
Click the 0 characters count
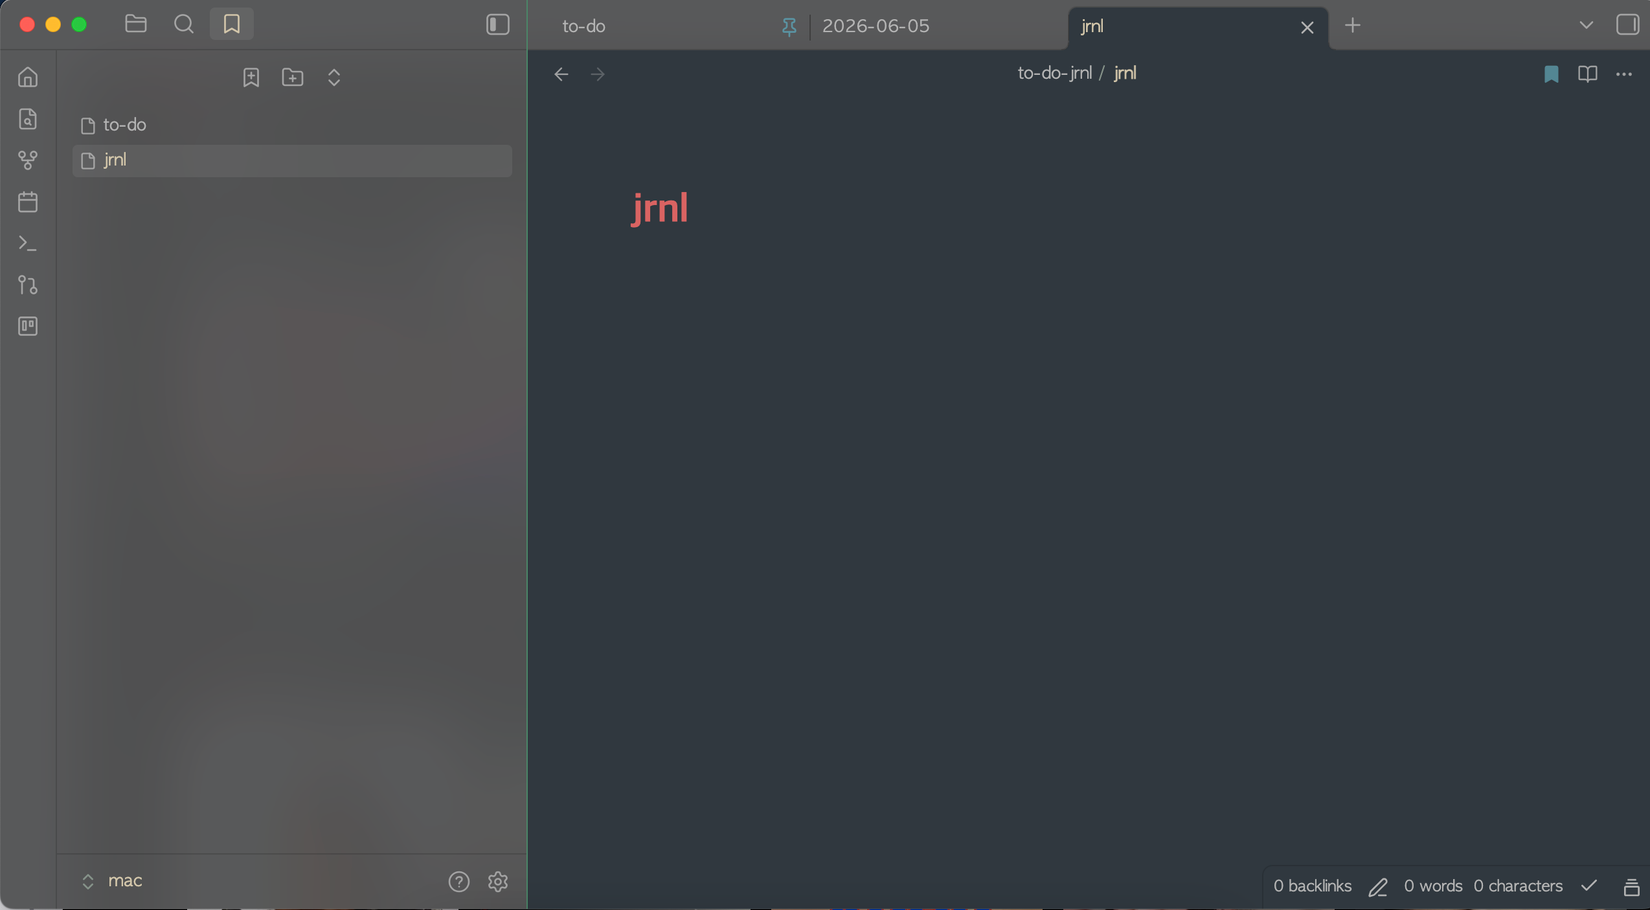(x=1518, y=886)
